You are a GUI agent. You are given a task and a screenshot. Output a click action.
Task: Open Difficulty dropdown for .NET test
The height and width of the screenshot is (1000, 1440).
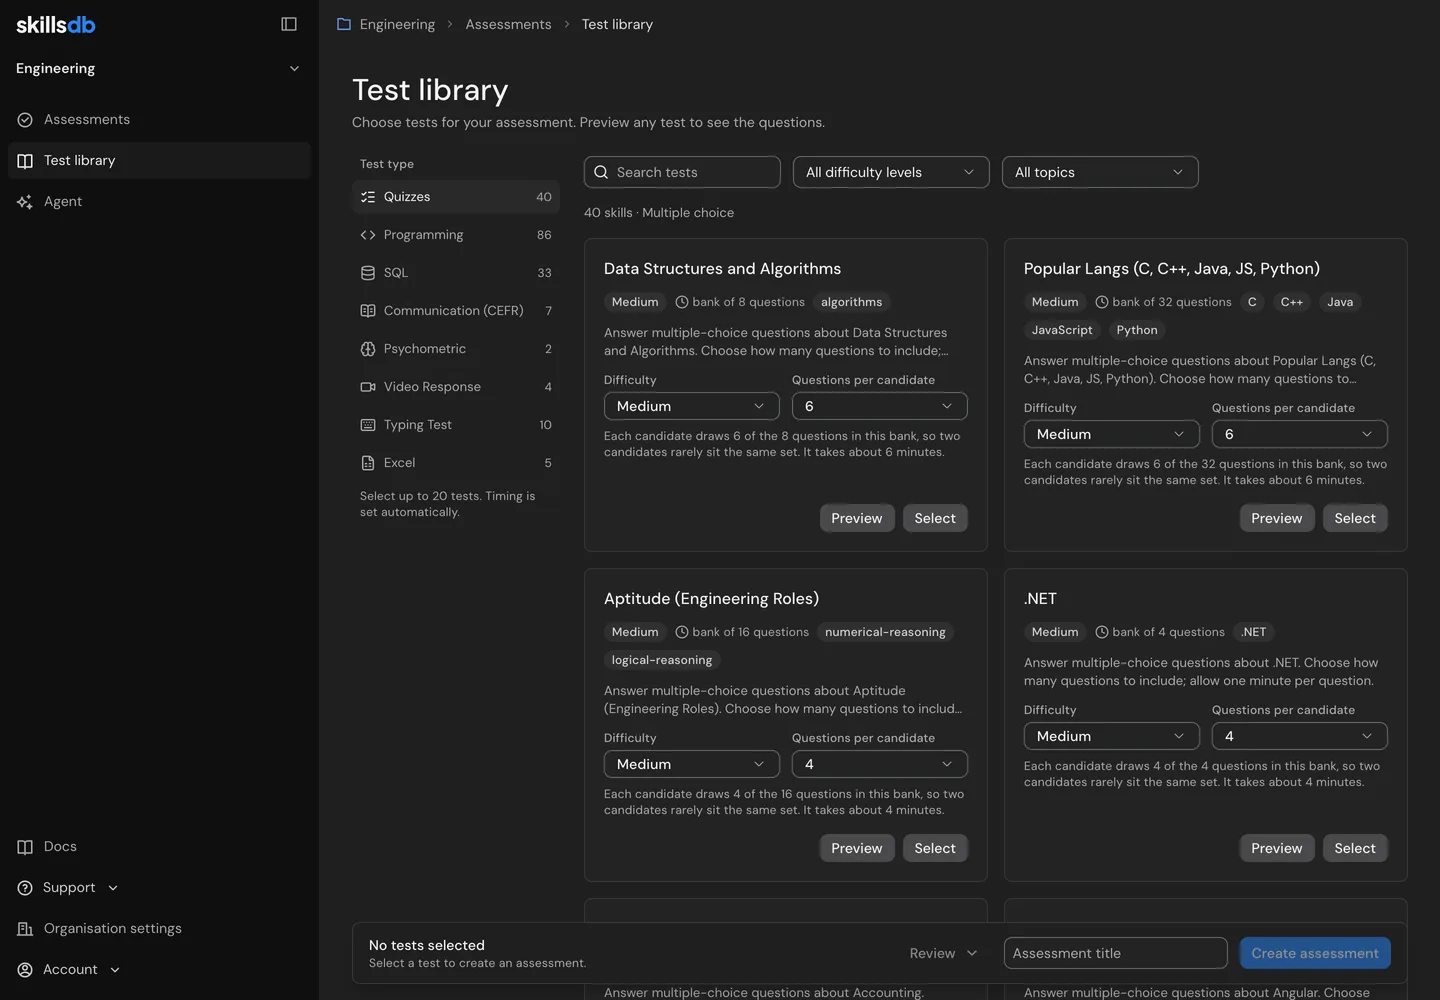pyautogui.click(x=1111, y=736)
